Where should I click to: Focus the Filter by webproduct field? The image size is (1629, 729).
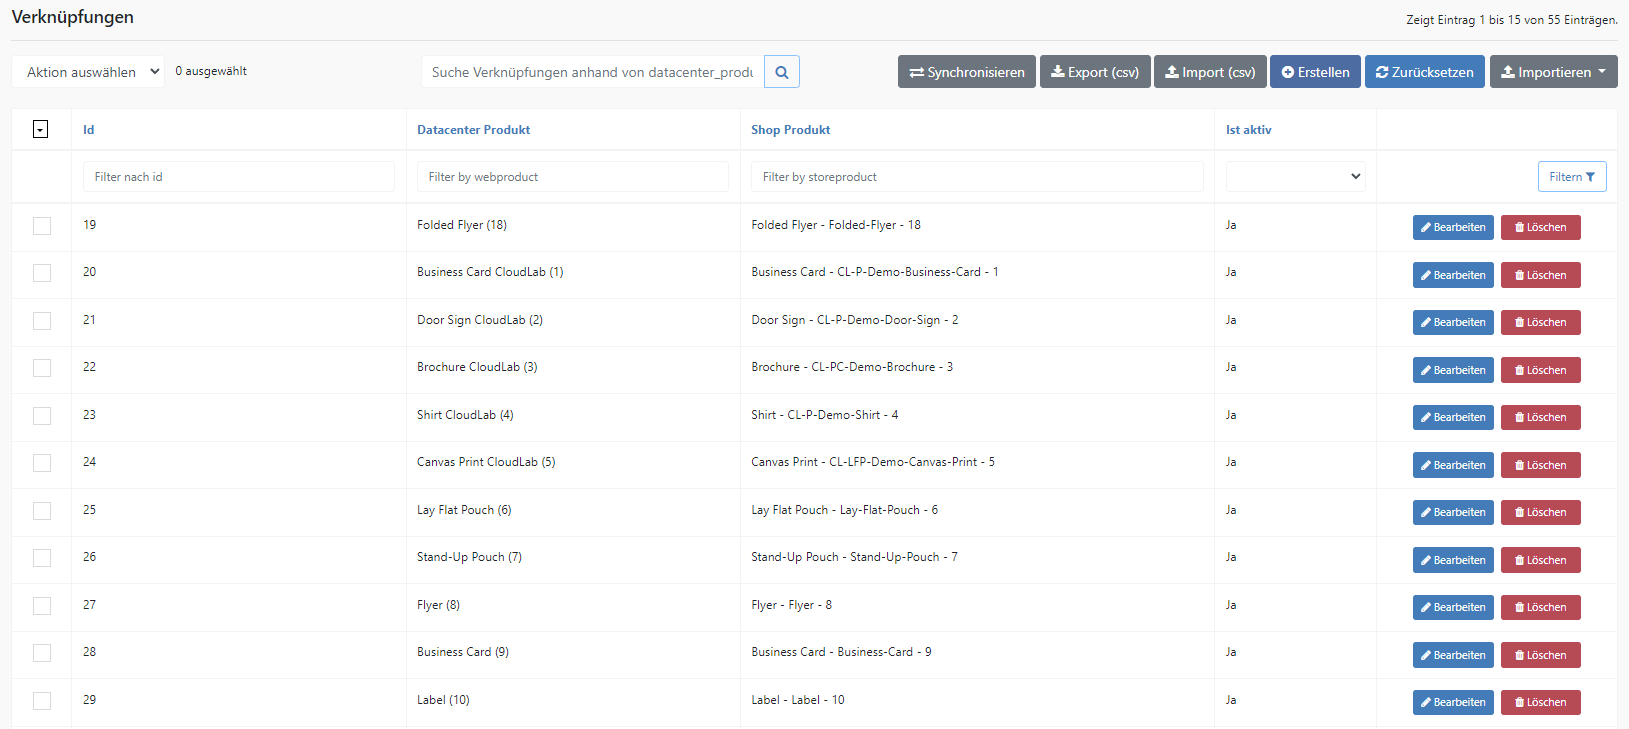click(x=572, y=177)
